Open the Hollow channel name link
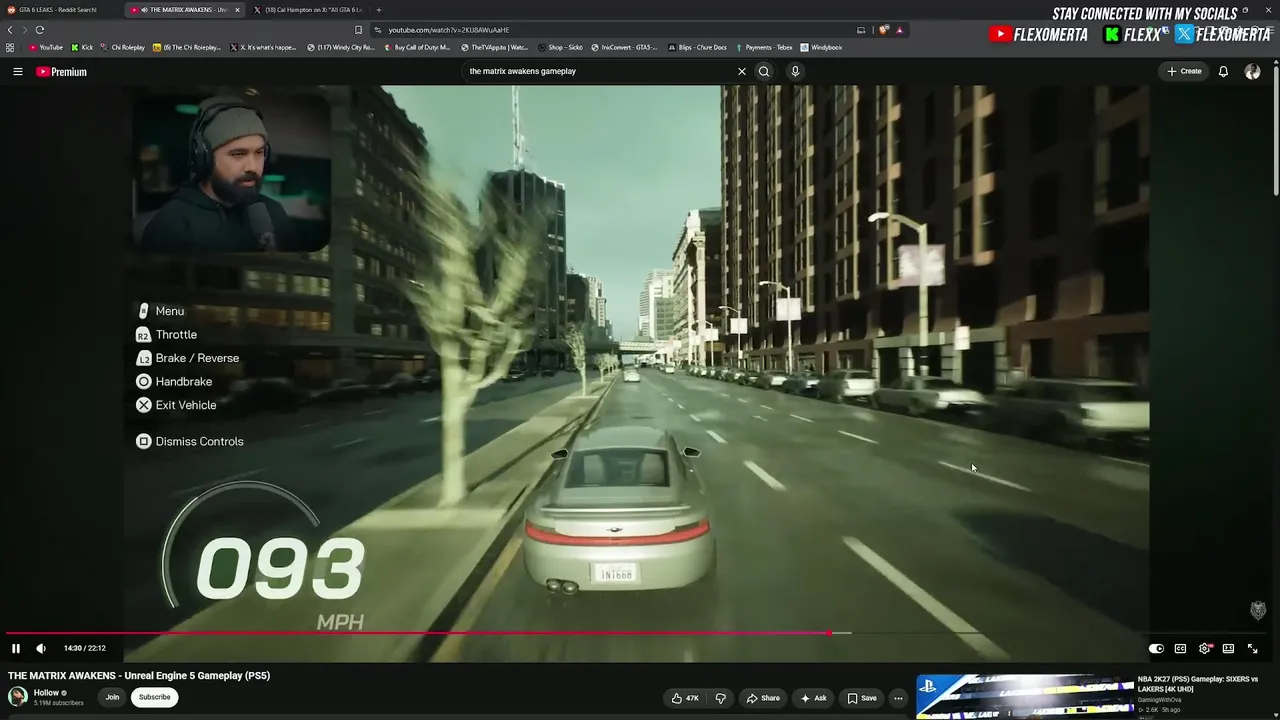The height and width of the screenshot is (720, 1280). click(x=46, y=692)
